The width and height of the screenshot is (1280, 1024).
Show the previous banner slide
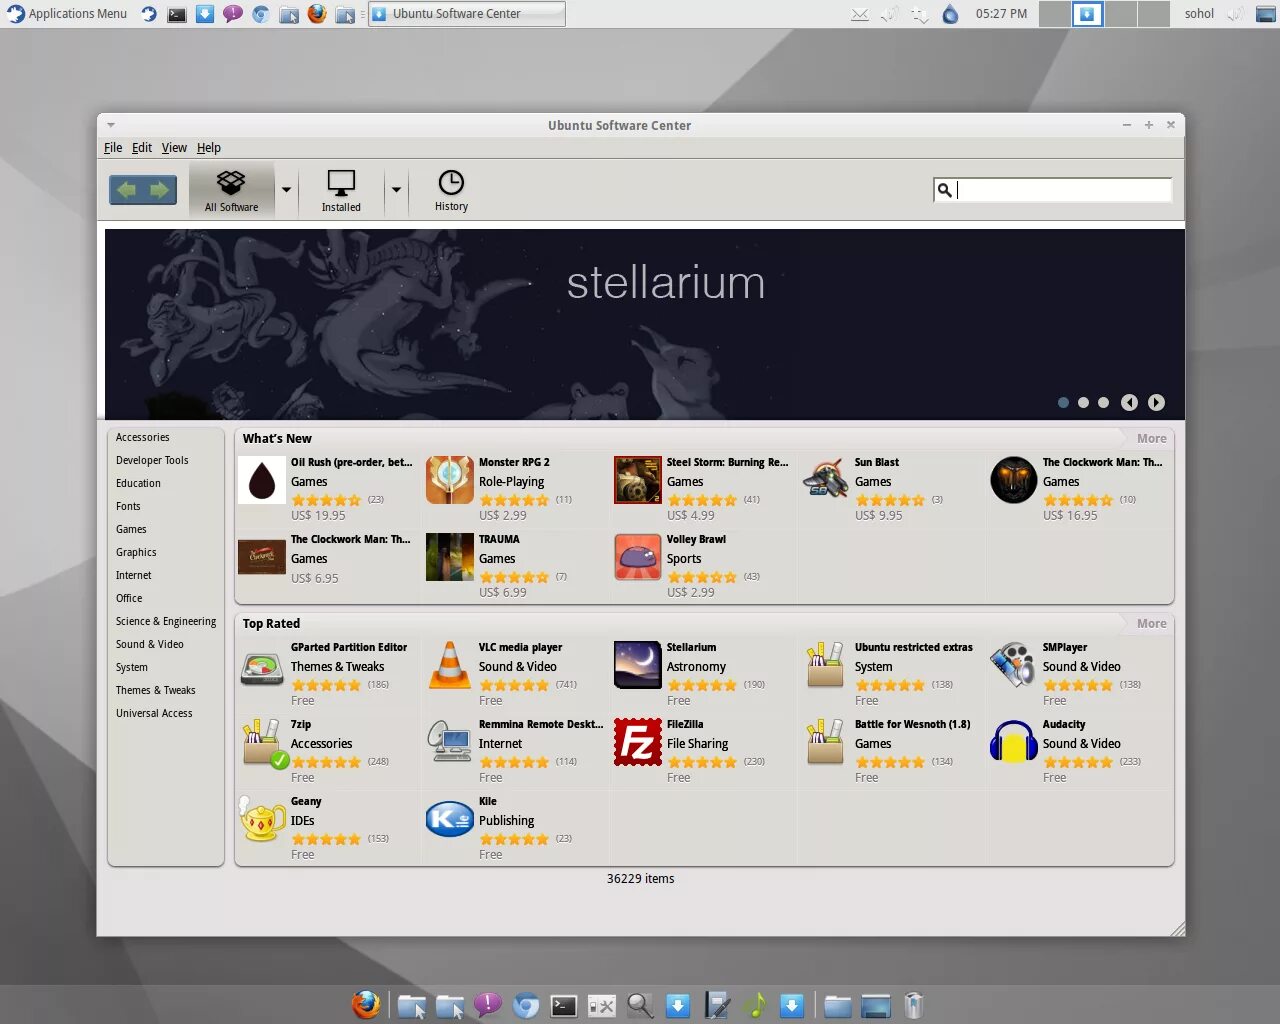pyautogui.click(x=1129, y=403)
